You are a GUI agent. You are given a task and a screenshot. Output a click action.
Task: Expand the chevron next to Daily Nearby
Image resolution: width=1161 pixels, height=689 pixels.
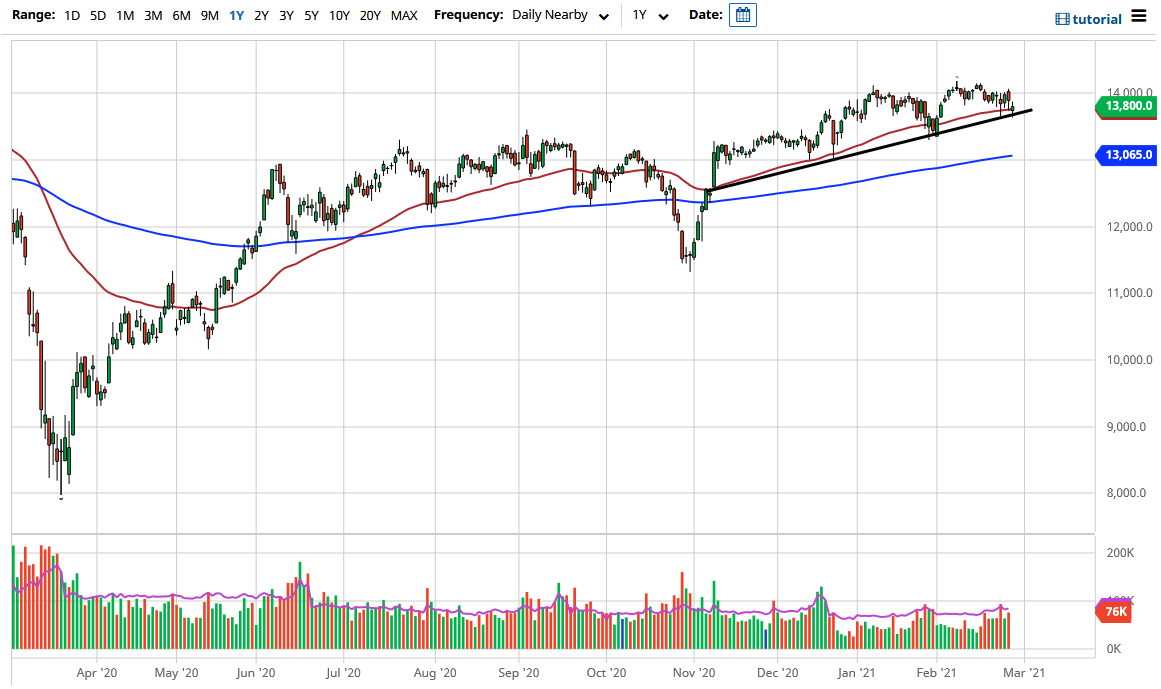click(603, 16)
